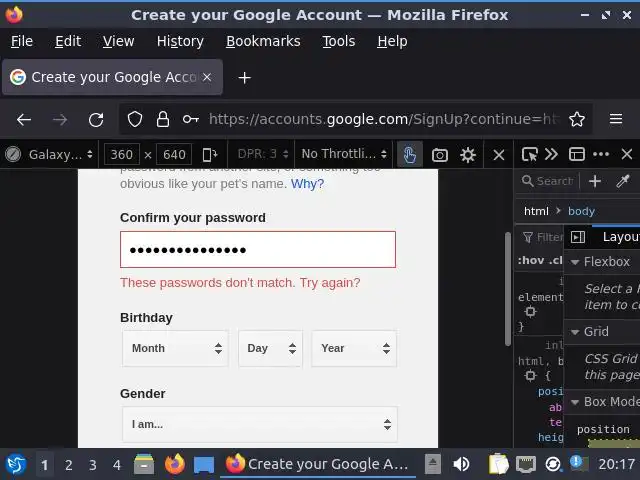Screen dimensions: 640x480
Task: Bookmark this page with the star icon
Action: (577, 119)
